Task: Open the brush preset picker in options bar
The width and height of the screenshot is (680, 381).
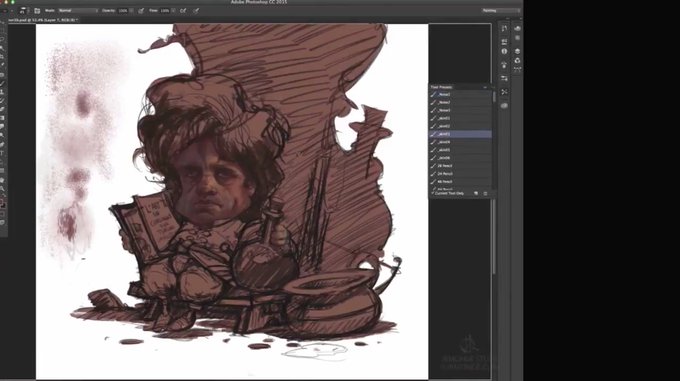Action: coord(23,10)
